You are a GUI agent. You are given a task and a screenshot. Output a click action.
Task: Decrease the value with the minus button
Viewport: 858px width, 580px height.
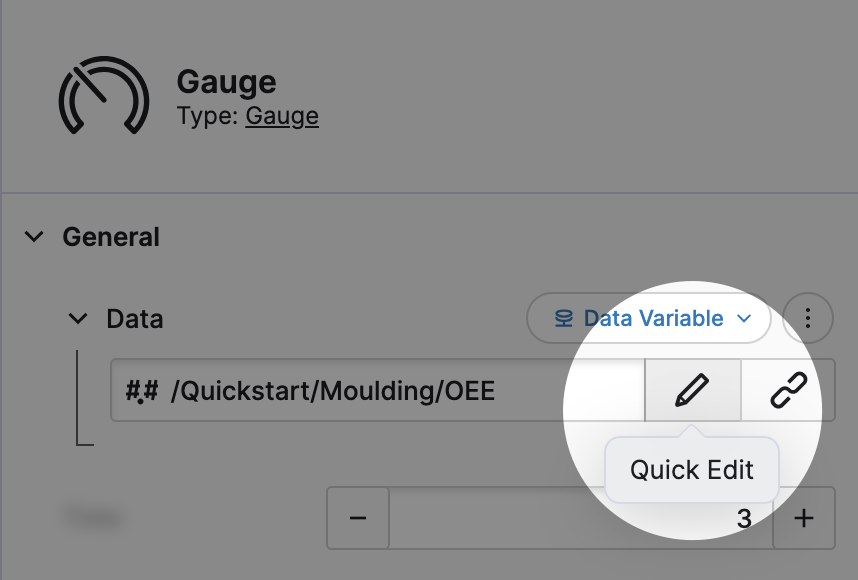tap(358, 518)
